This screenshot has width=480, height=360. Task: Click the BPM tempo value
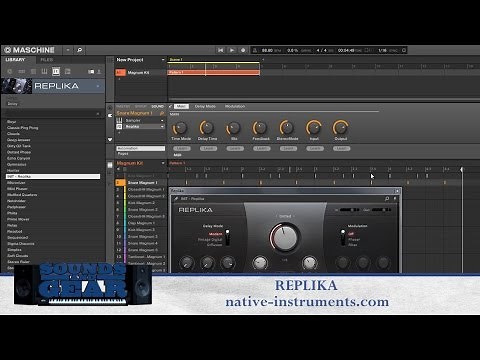tap(268, 50)
